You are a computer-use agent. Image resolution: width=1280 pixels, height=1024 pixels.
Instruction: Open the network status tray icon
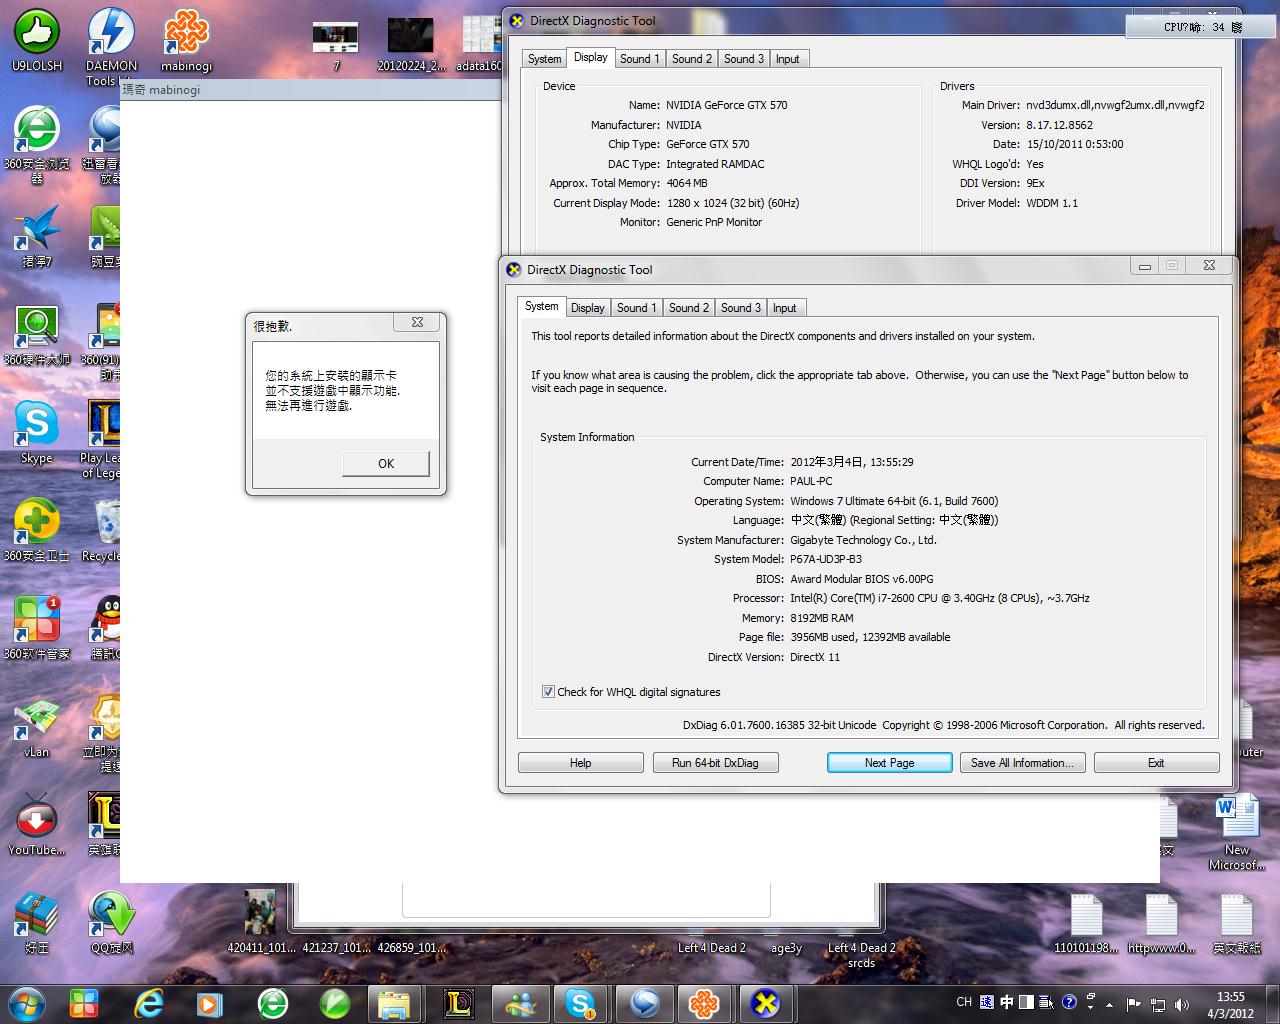1158,1003
